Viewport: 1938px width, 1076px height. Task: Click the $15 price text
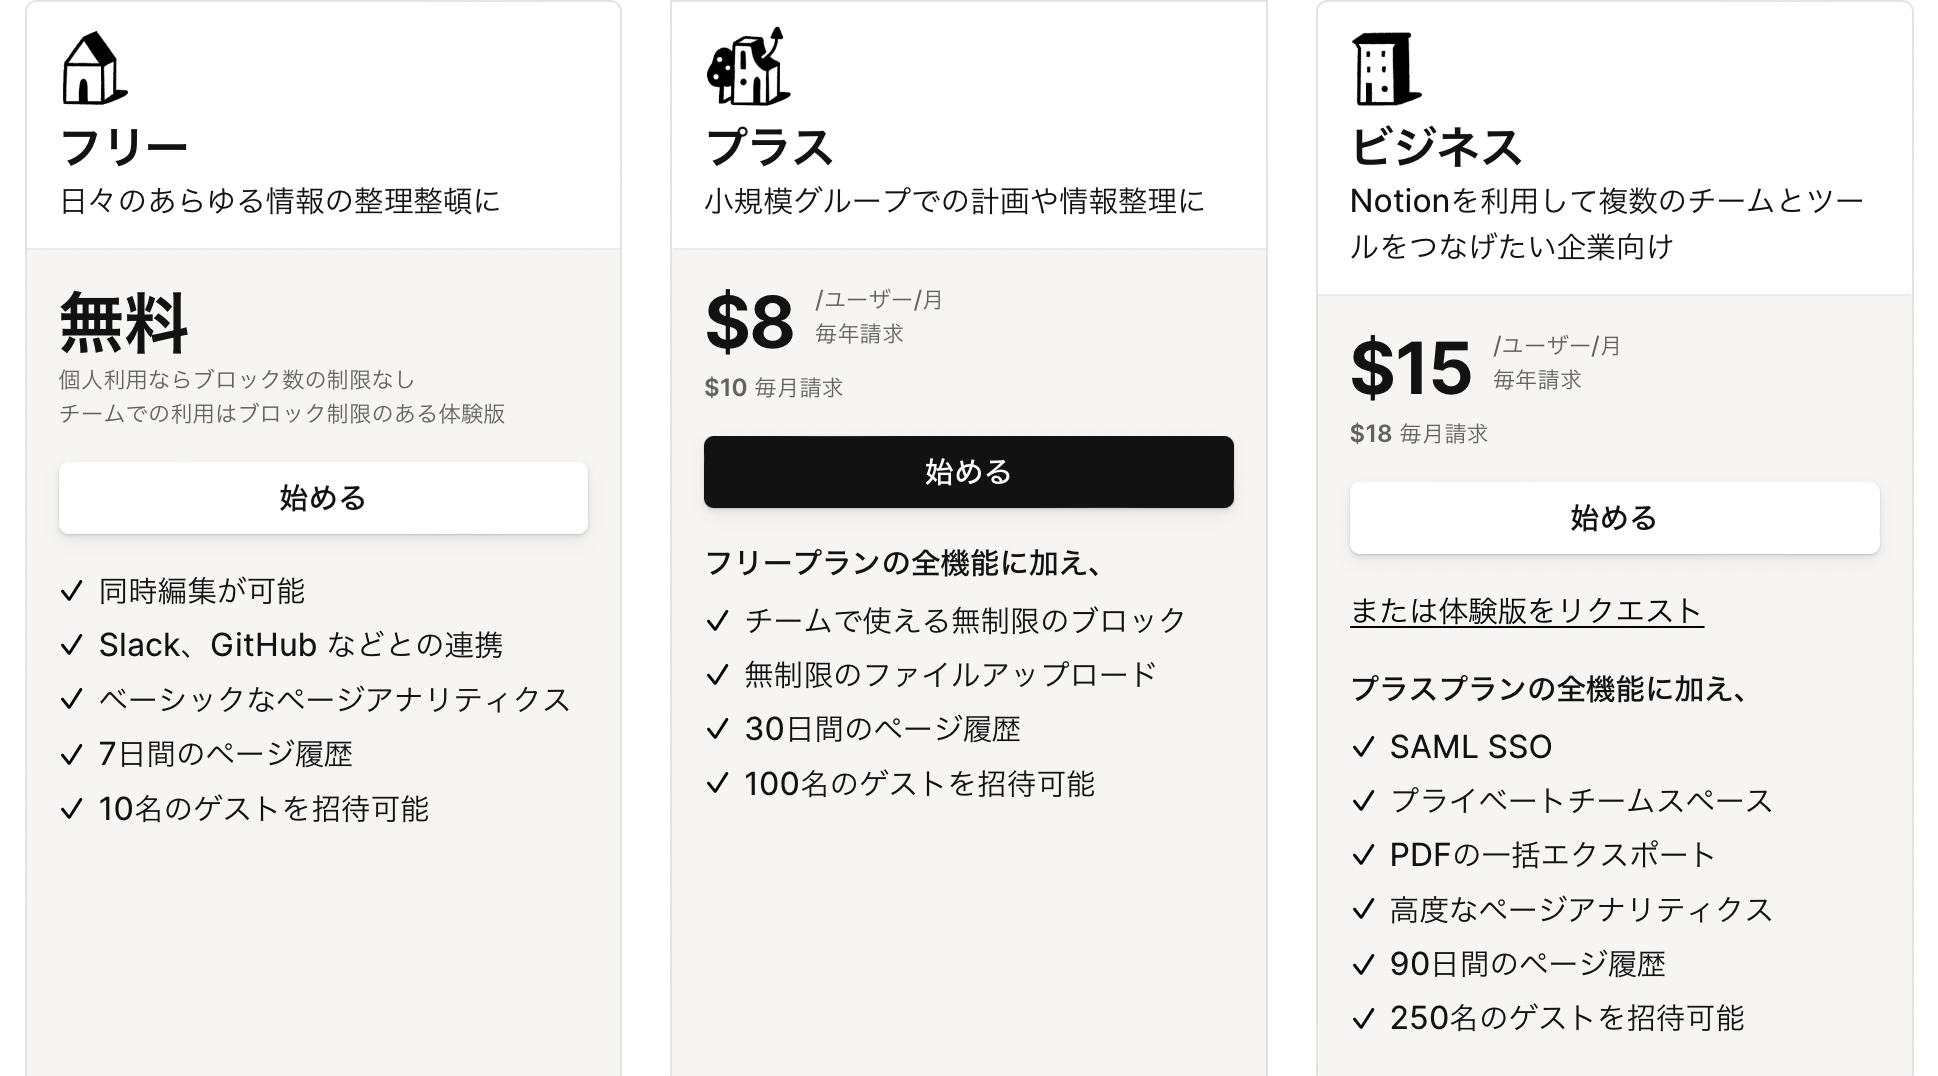(x=1410, y=369)
